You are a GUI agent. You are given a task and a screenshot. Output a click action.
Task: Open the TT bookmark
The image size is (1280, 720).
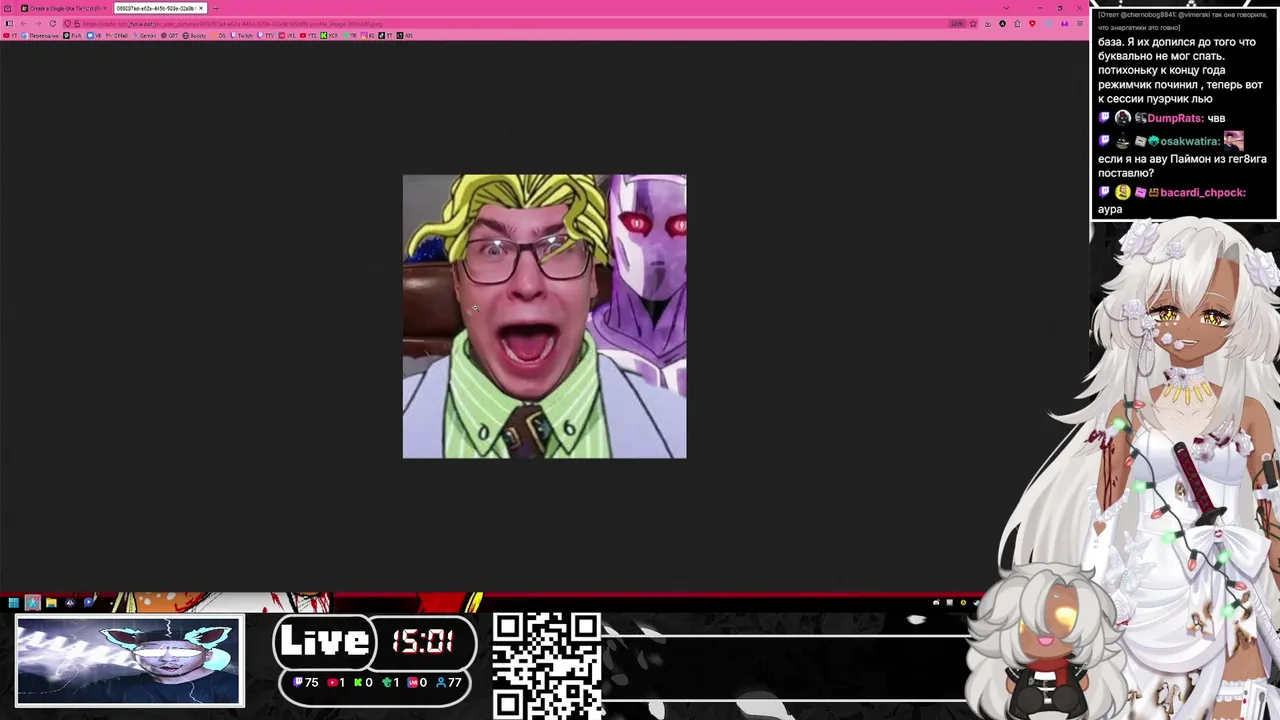click(385, 35)
